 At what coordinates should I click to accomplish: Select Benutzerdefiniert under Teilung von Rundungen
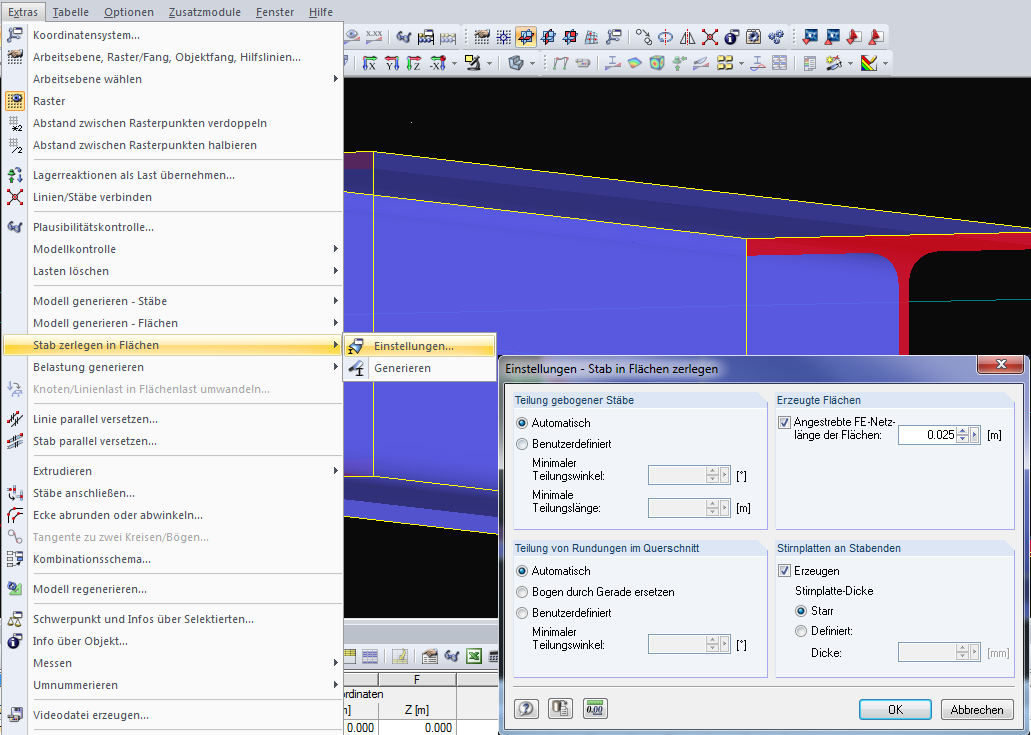point(522,613)
